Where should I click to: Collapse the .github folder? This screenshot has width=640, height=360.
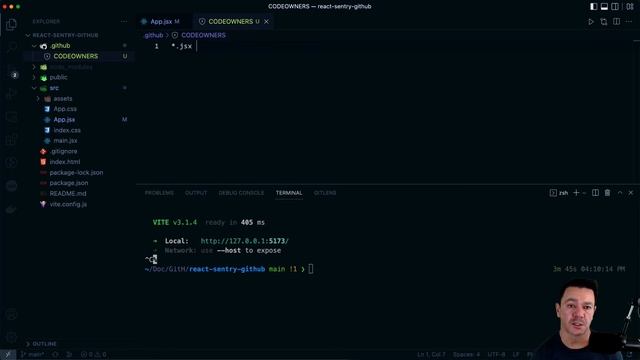click(60, 46)
